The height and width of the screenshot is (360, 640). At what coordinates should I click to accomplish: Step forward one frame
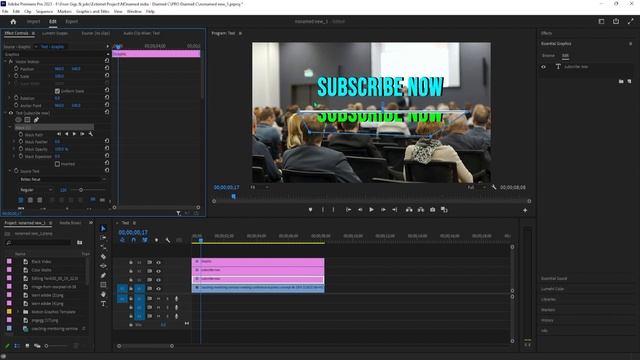tap(383, 210)
